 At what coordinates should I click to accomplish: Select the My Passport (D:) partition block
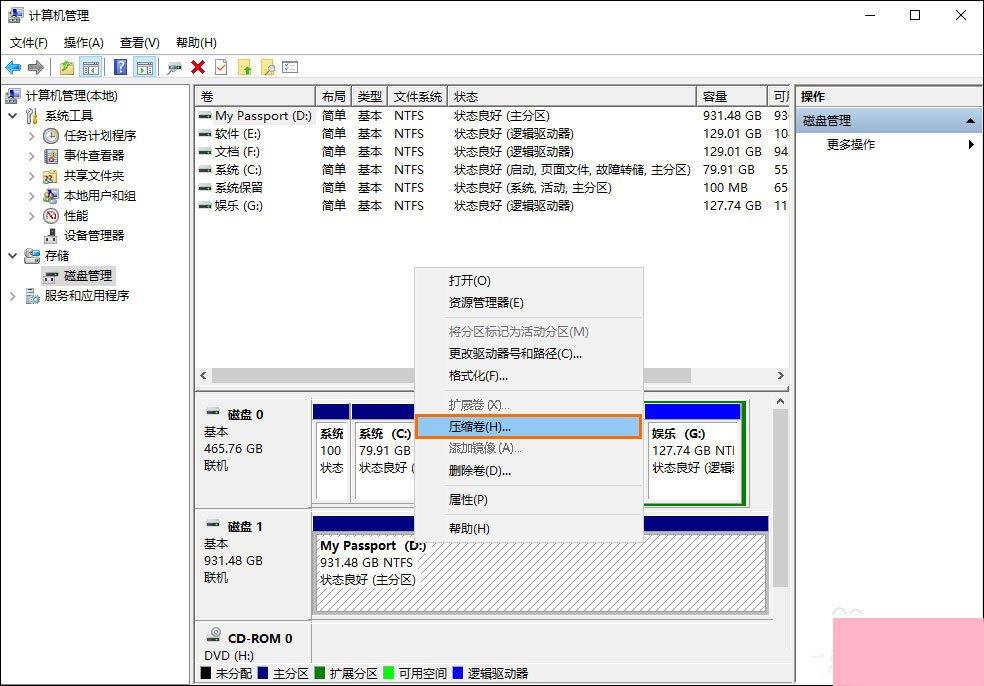[540, 564]
